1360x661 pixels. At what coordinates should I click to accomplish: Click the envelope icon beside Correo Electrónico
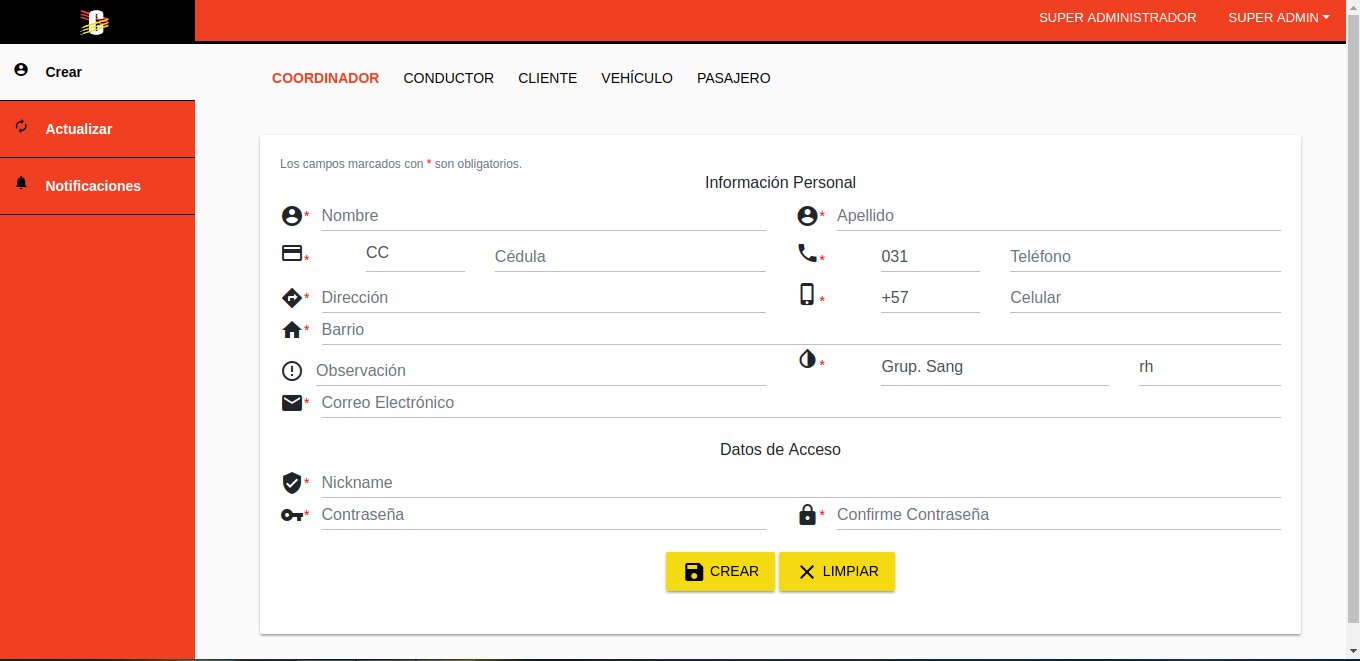pyautogui.click(x=291, y=402)
